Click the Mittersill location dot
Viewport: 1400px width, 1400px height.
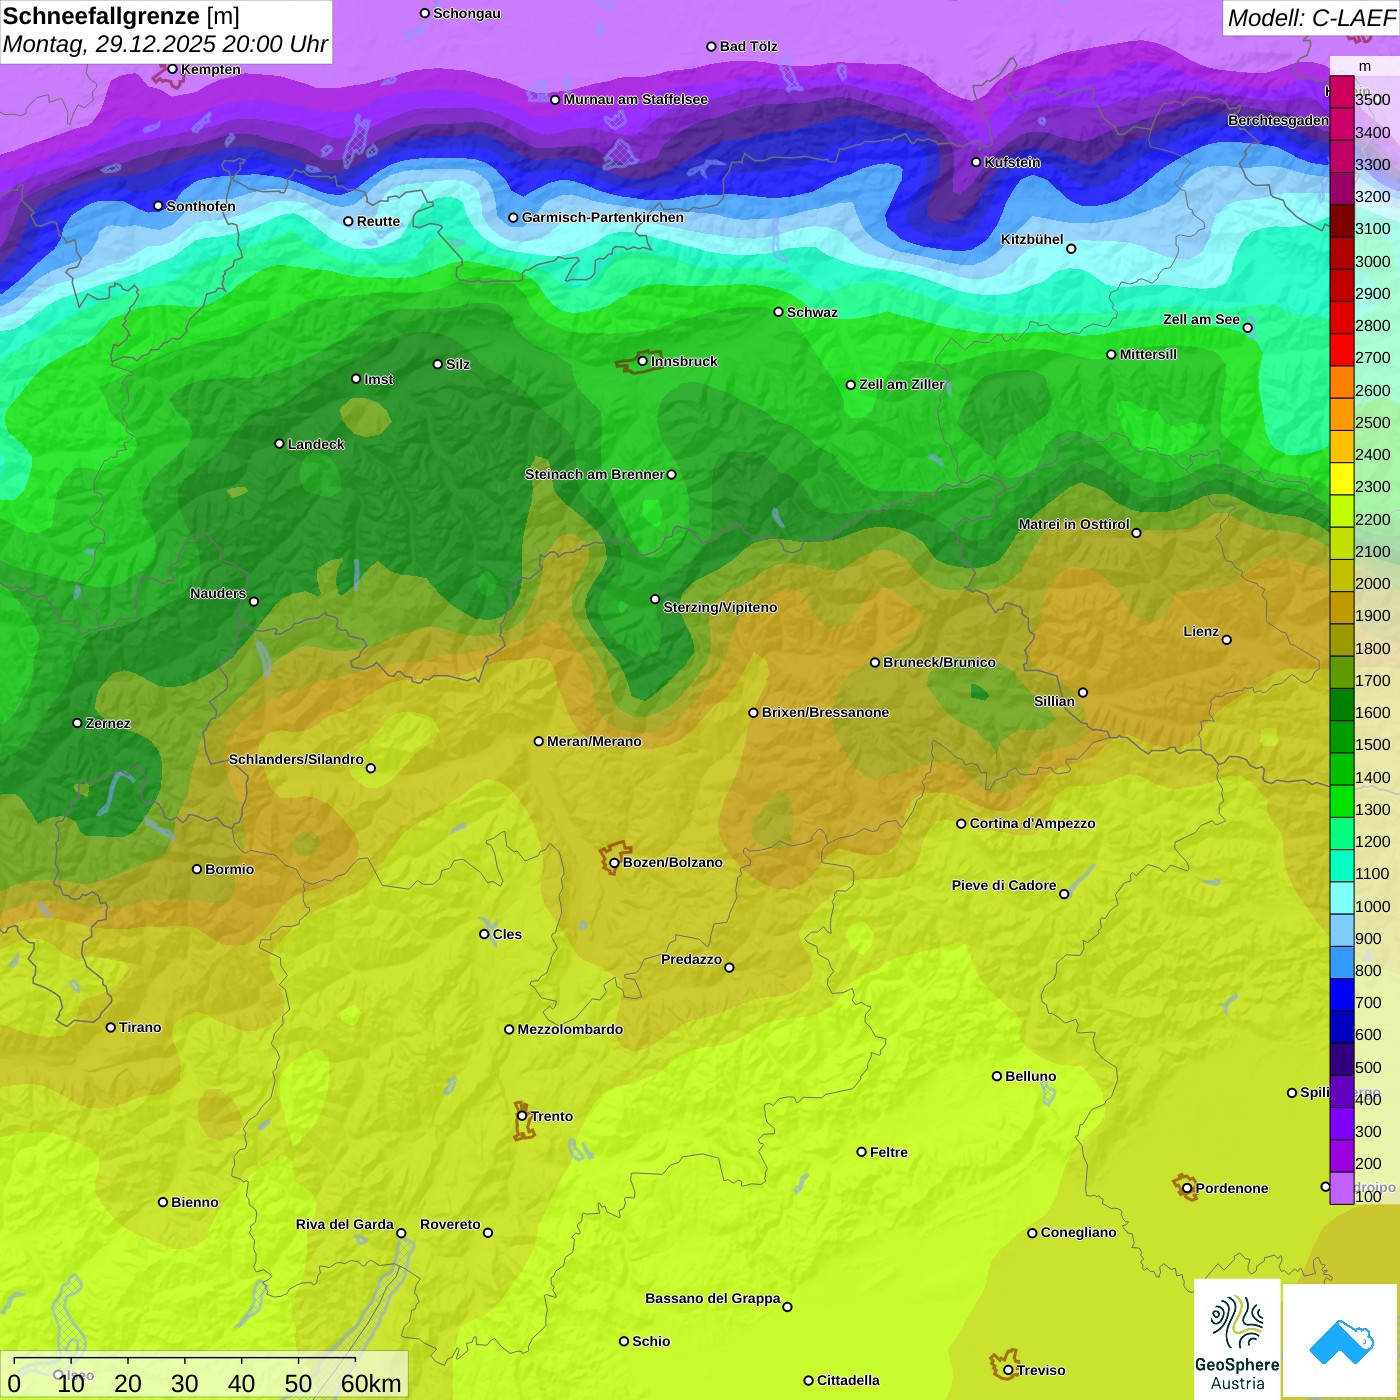click(x=1111, y=354)
